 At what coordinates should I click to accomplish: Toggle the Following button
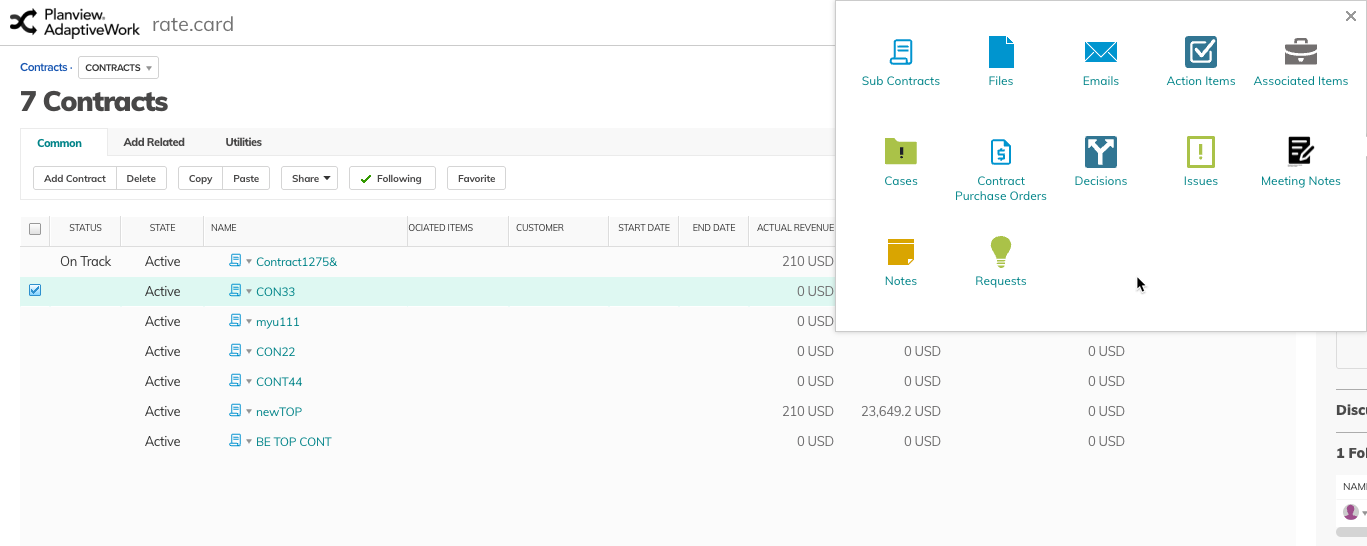(x=392, y=178)
